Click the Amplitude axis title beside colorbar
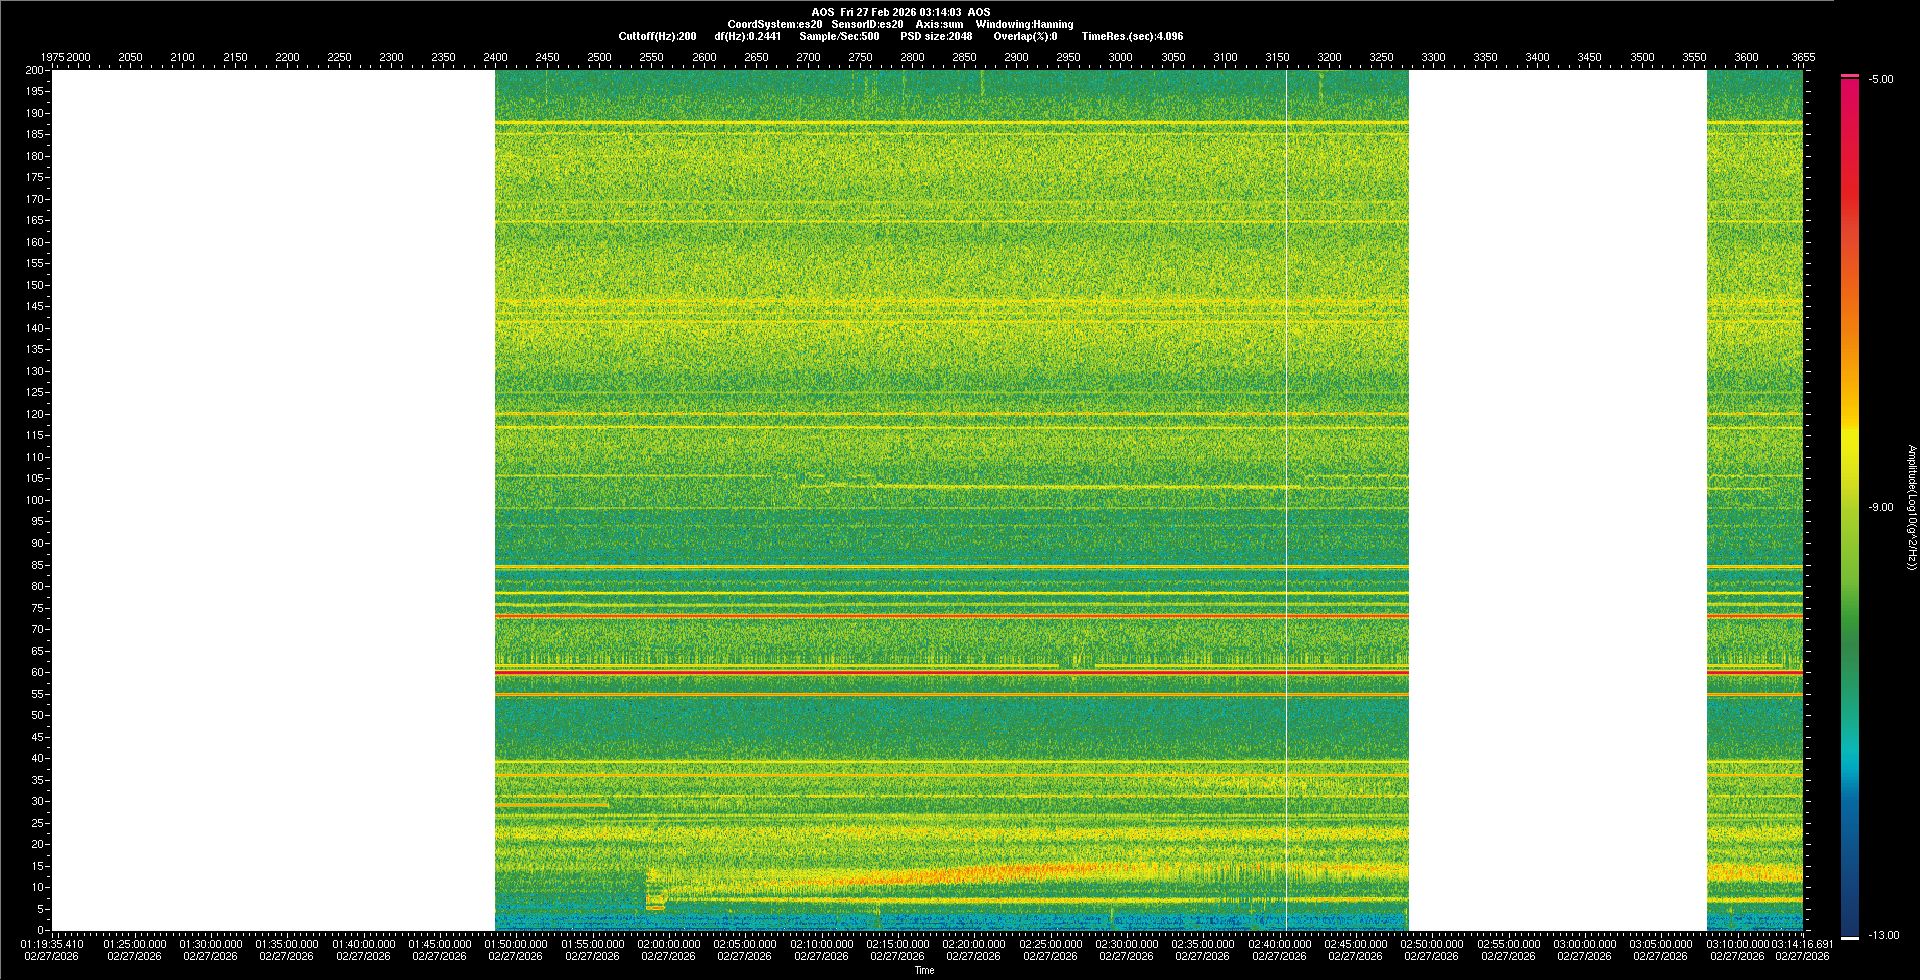 (x=1911, y=507)
